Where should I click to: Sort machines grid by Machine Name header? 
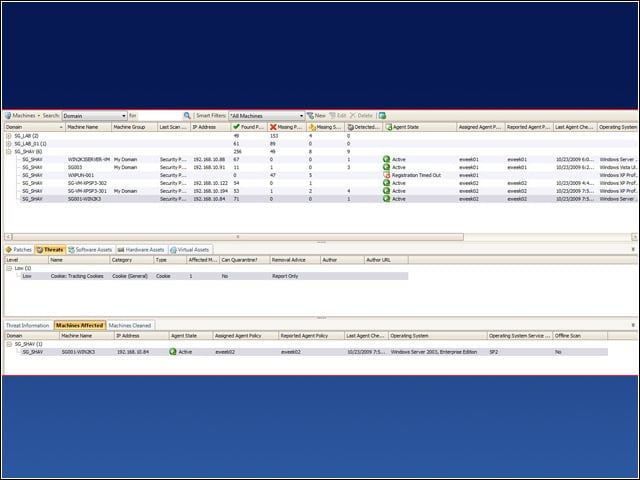click(88, 127)
